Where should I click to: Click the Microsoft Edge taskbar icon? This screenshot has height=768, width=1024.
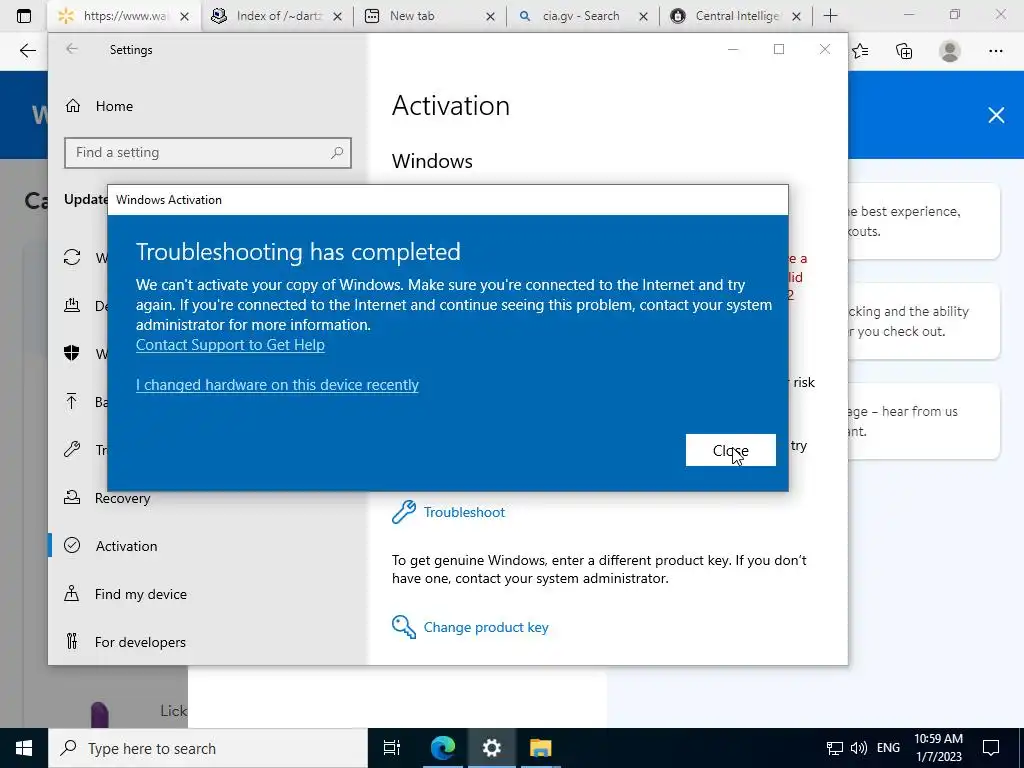pos(442,748)
